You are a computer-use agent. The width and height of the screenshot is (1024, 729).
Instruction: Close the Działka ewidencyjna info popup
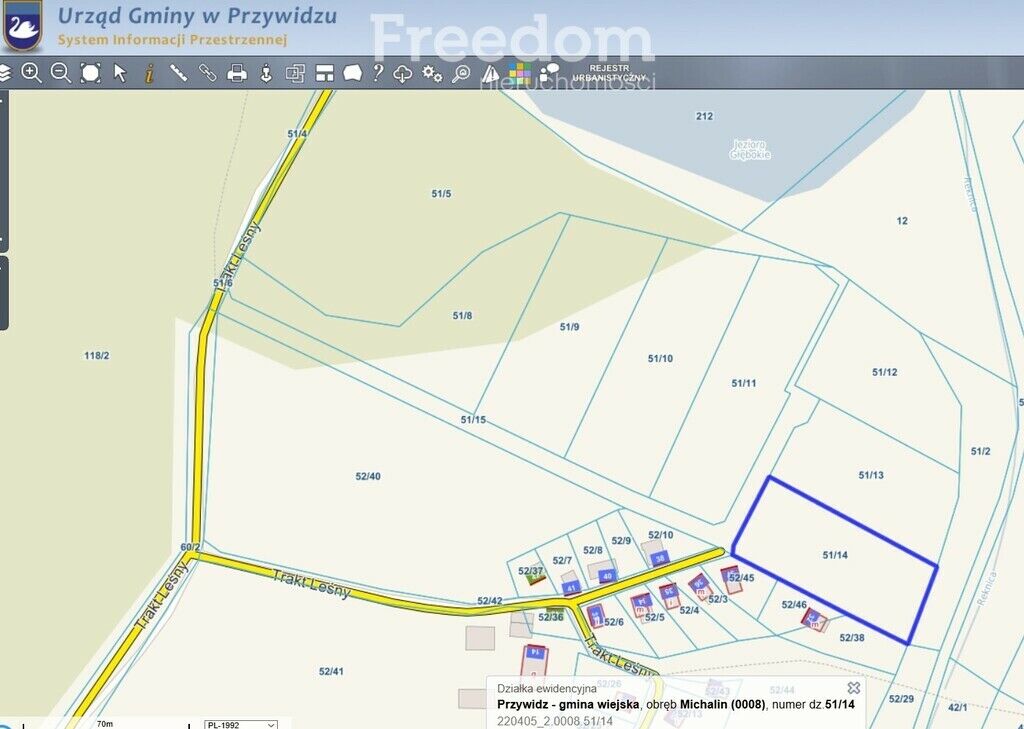(x=854, y=687)
